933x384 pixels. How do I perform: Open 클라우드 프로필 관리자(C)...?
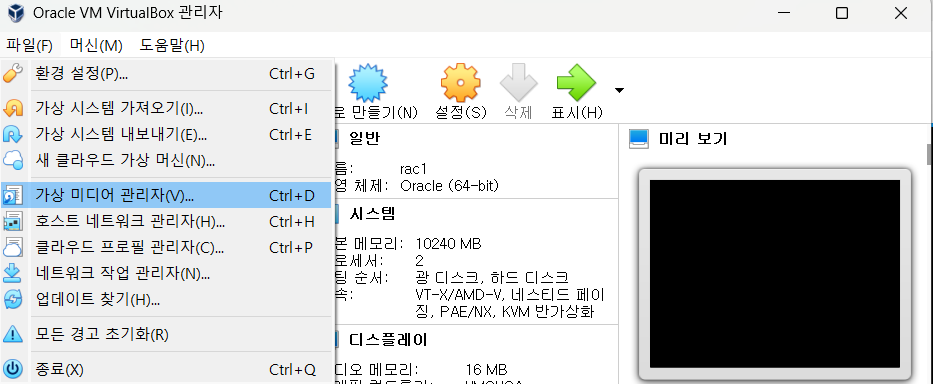click(x=166, y=247)
